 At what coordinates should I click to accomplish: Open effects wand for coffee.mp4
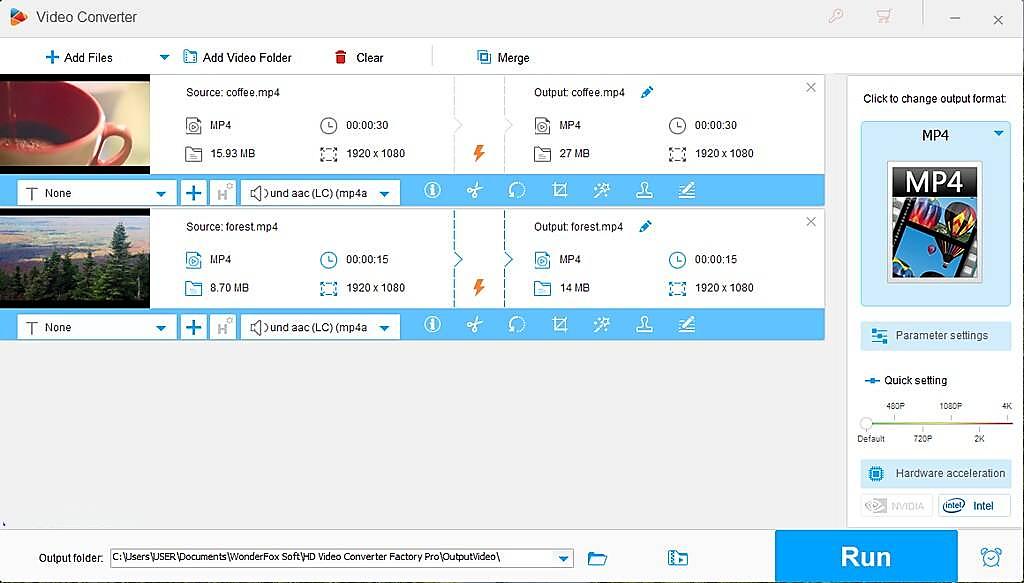click(601, 191)
